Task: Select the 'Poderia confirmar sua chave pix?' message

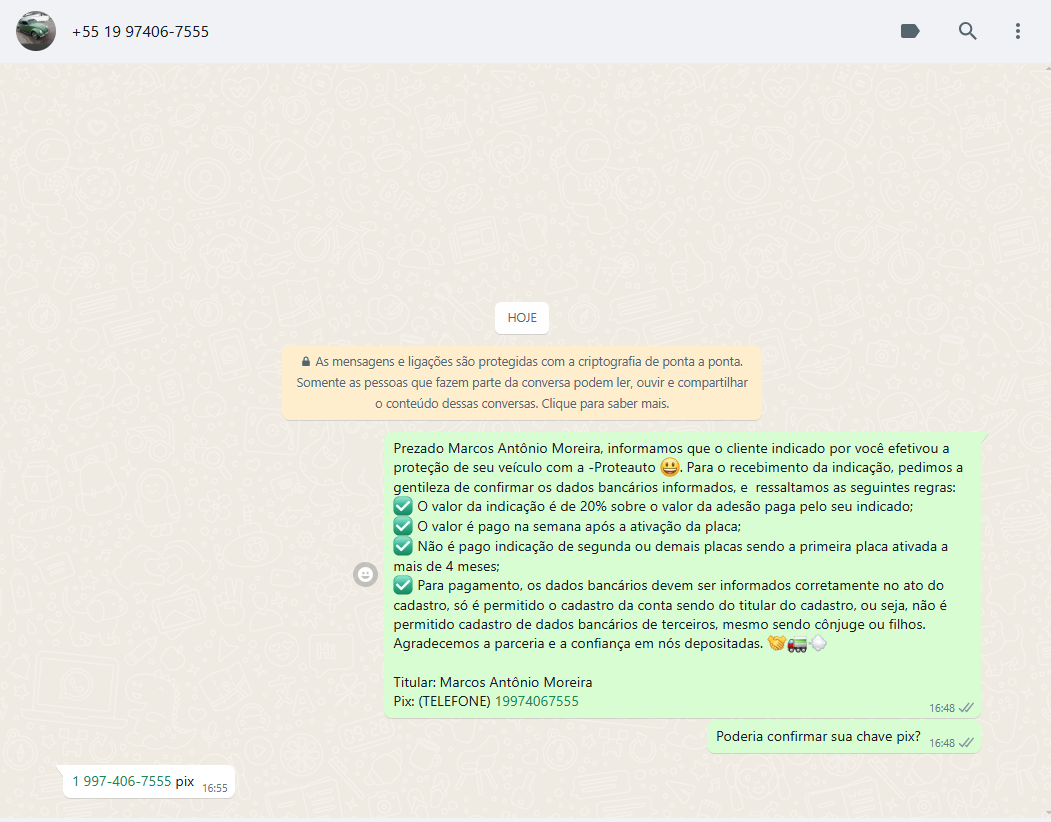Action: (x=818, y=737)
